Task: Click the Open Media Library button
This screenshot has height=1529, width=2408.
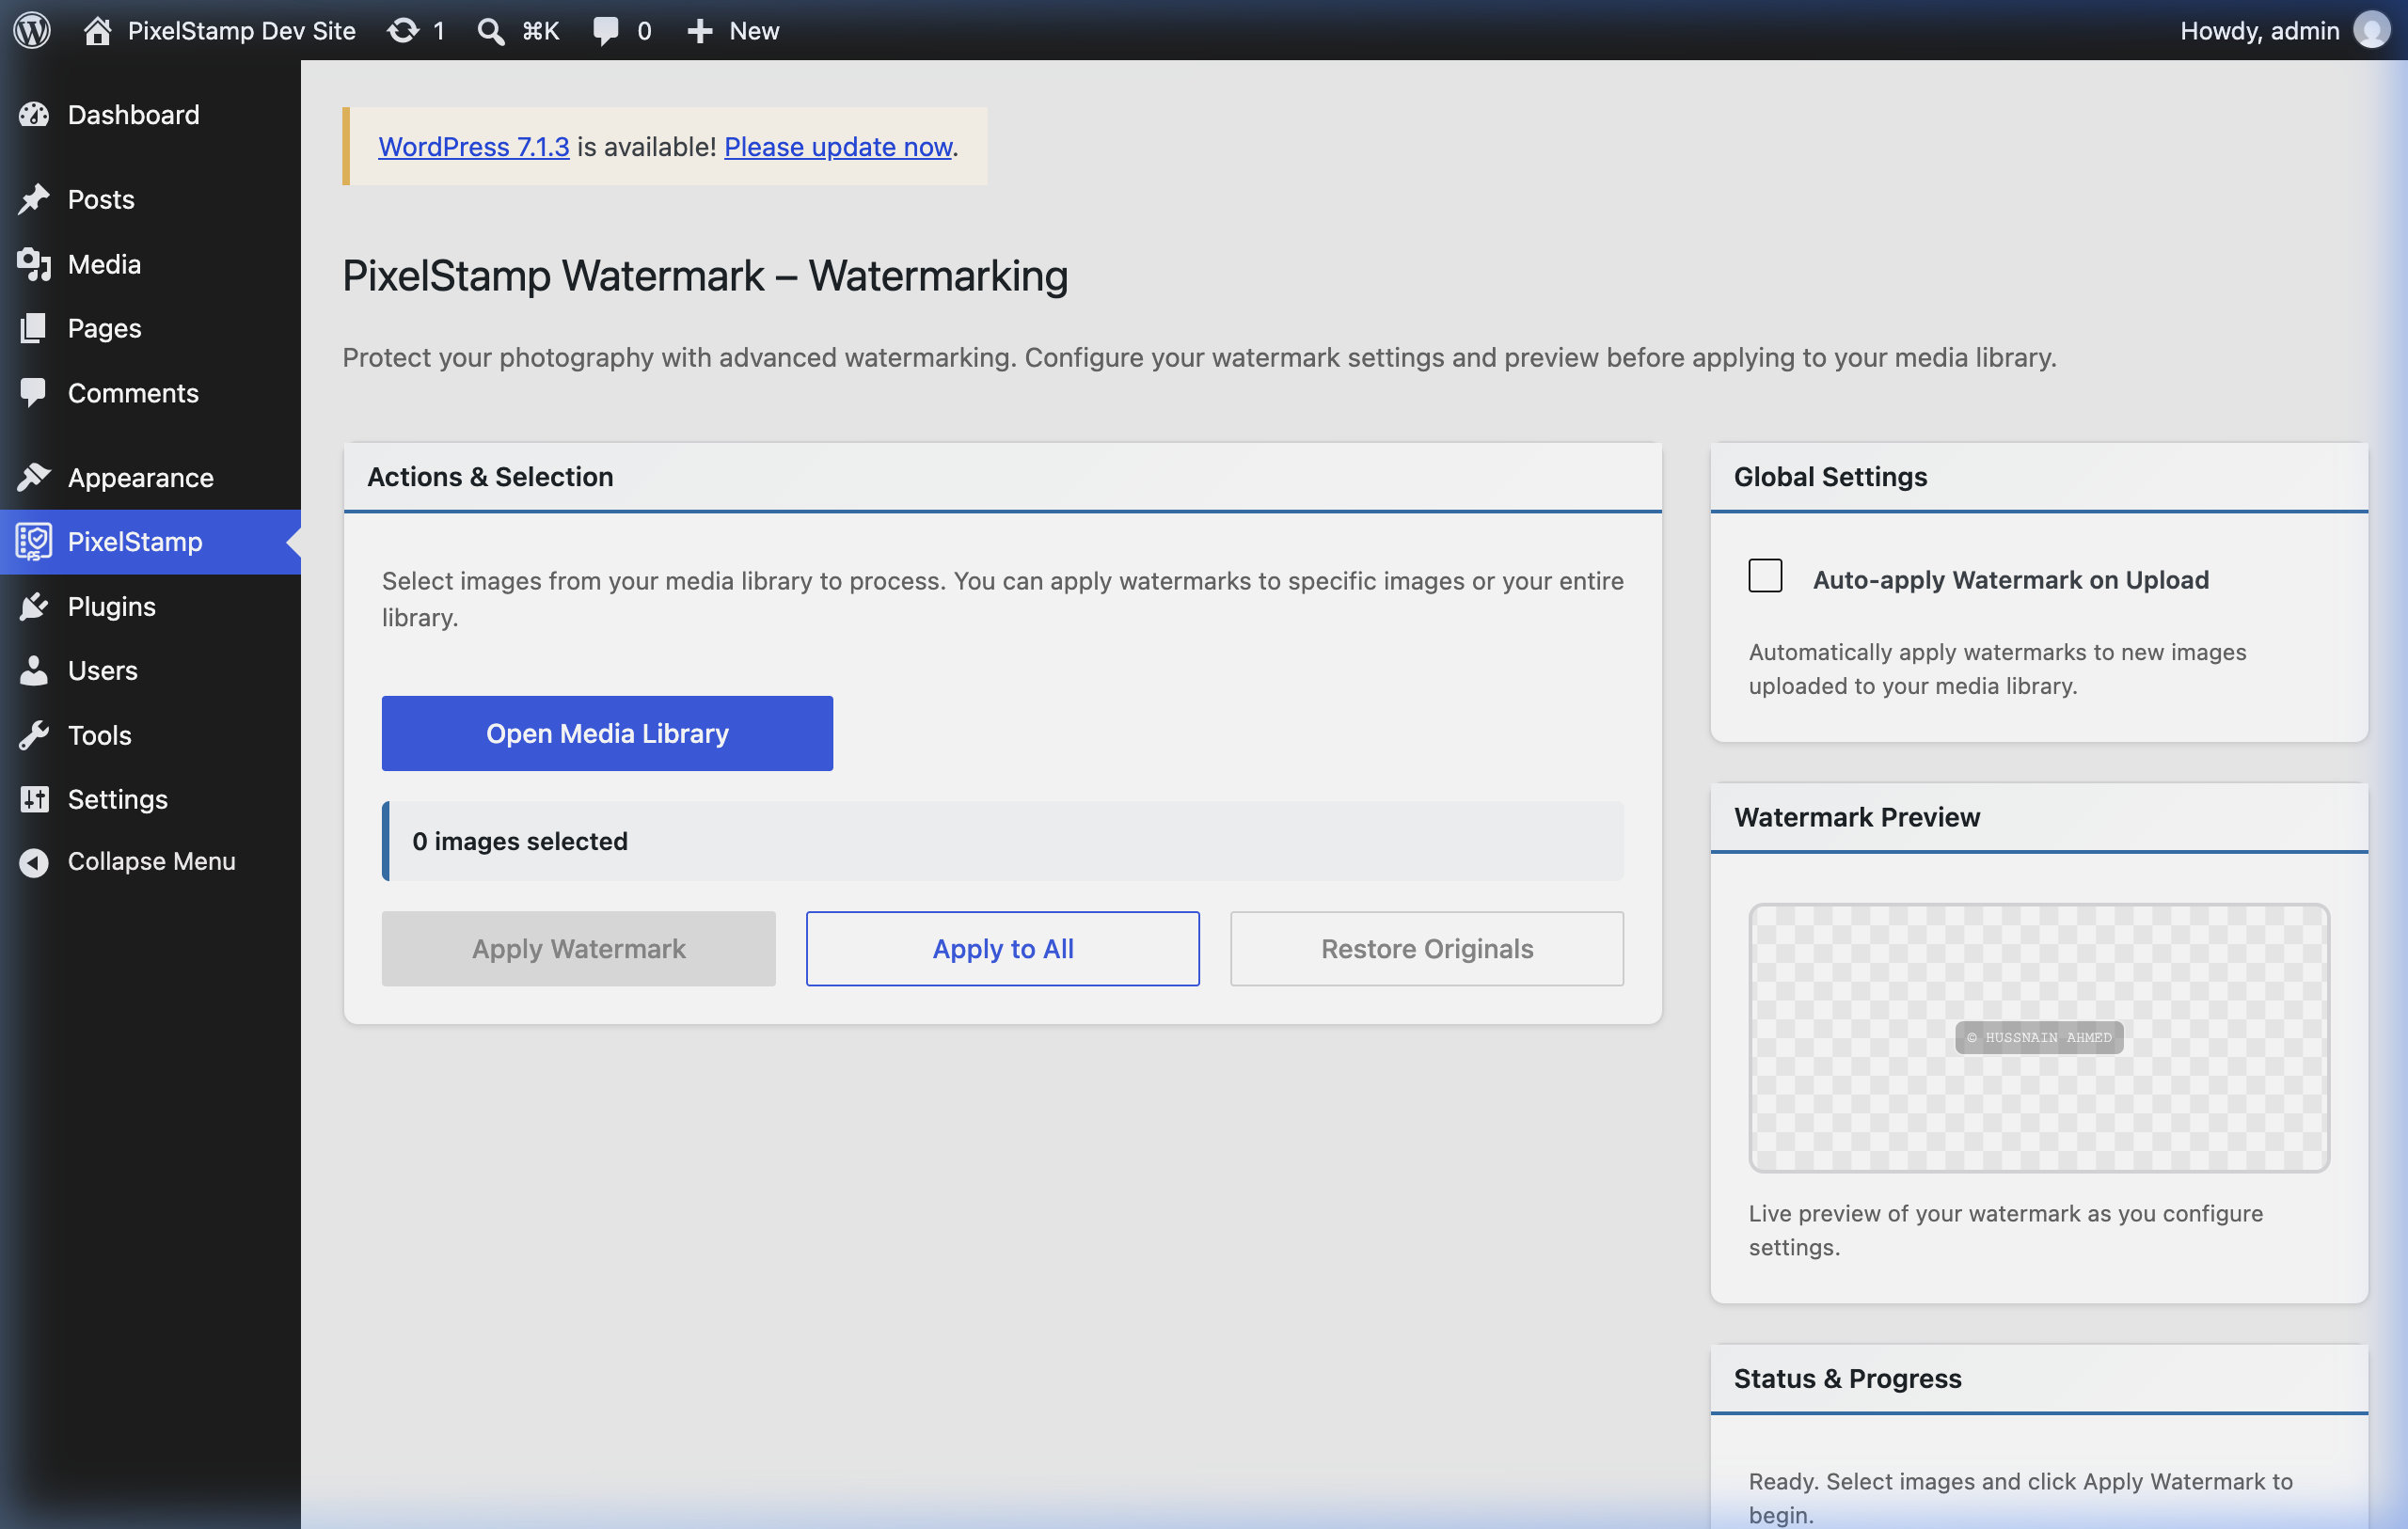Action: (x=607, y=733)
